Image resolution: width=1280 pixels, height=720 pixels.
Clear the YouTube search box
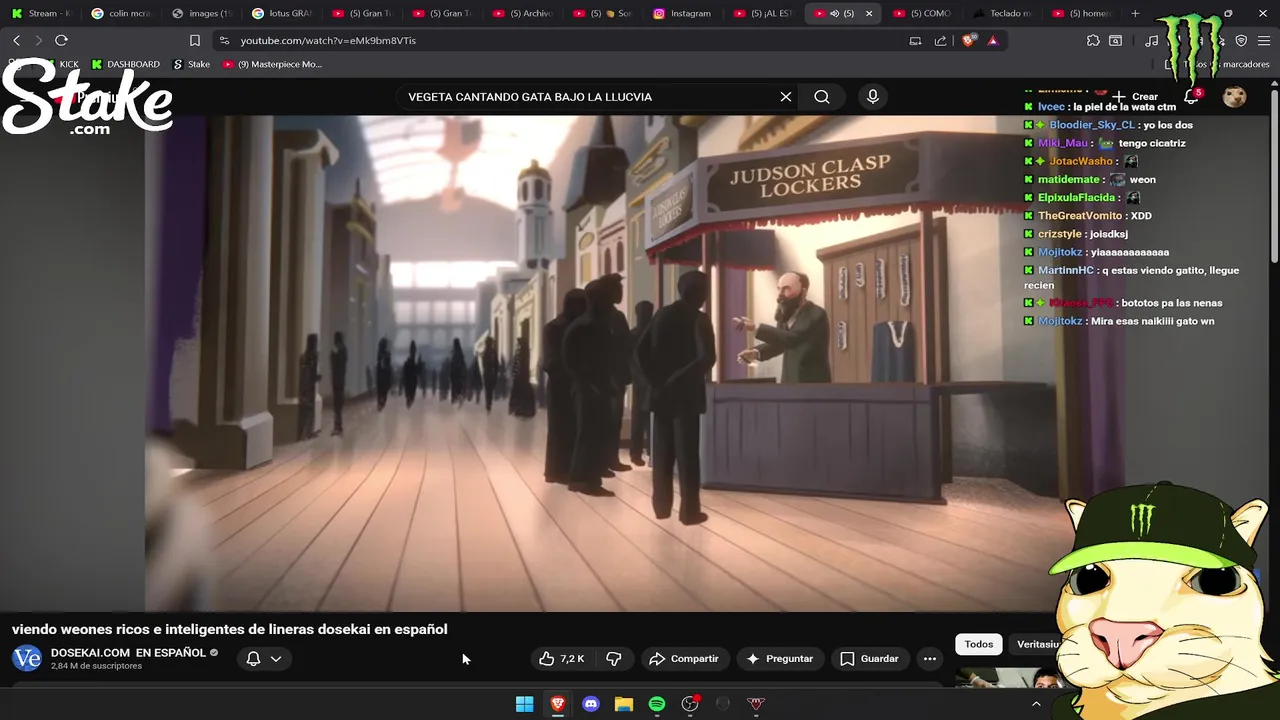tap(786, 97)
